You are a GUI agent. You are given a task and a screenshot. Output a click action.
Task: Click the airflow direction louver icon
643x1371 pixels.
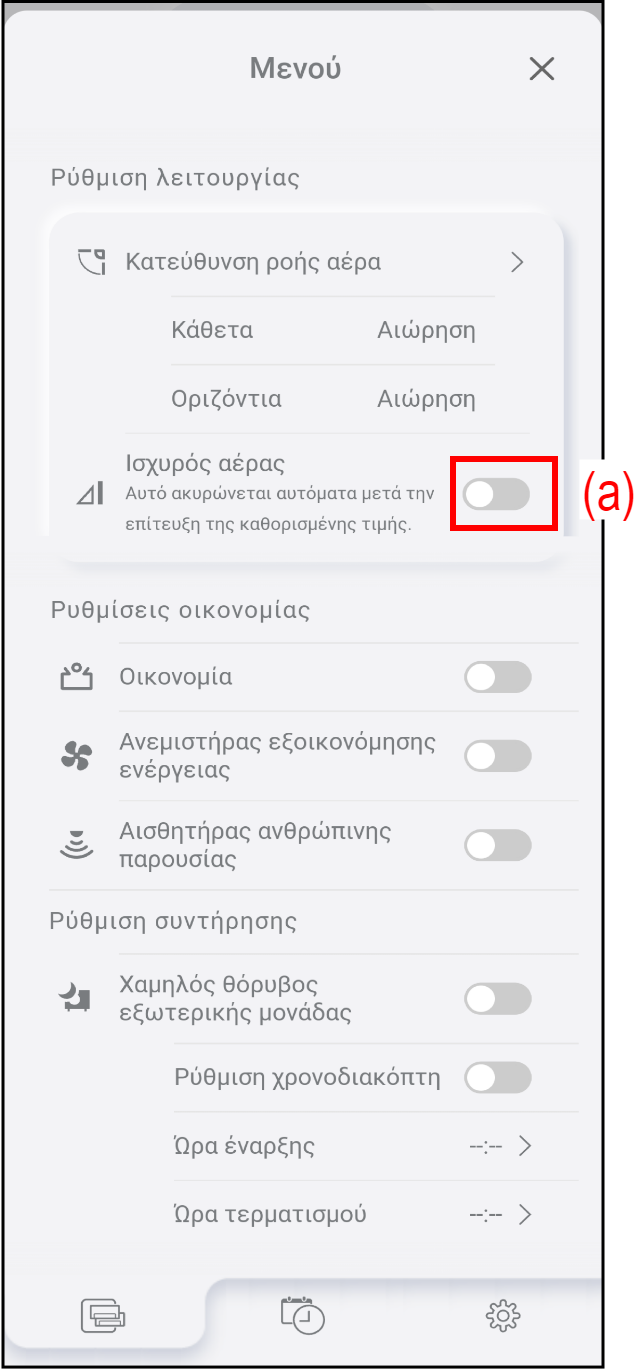91,263
